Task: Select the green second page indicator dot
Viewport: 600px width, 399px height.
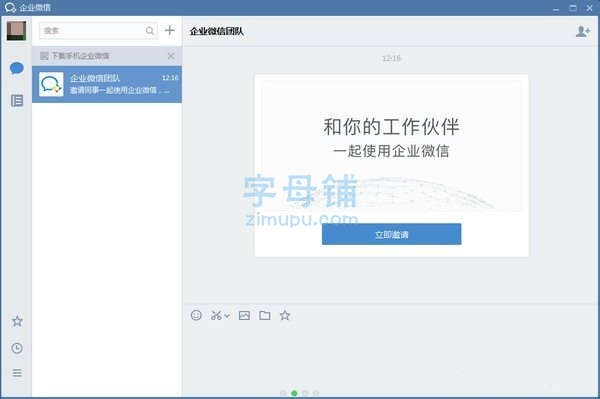Action: (294, 393)
